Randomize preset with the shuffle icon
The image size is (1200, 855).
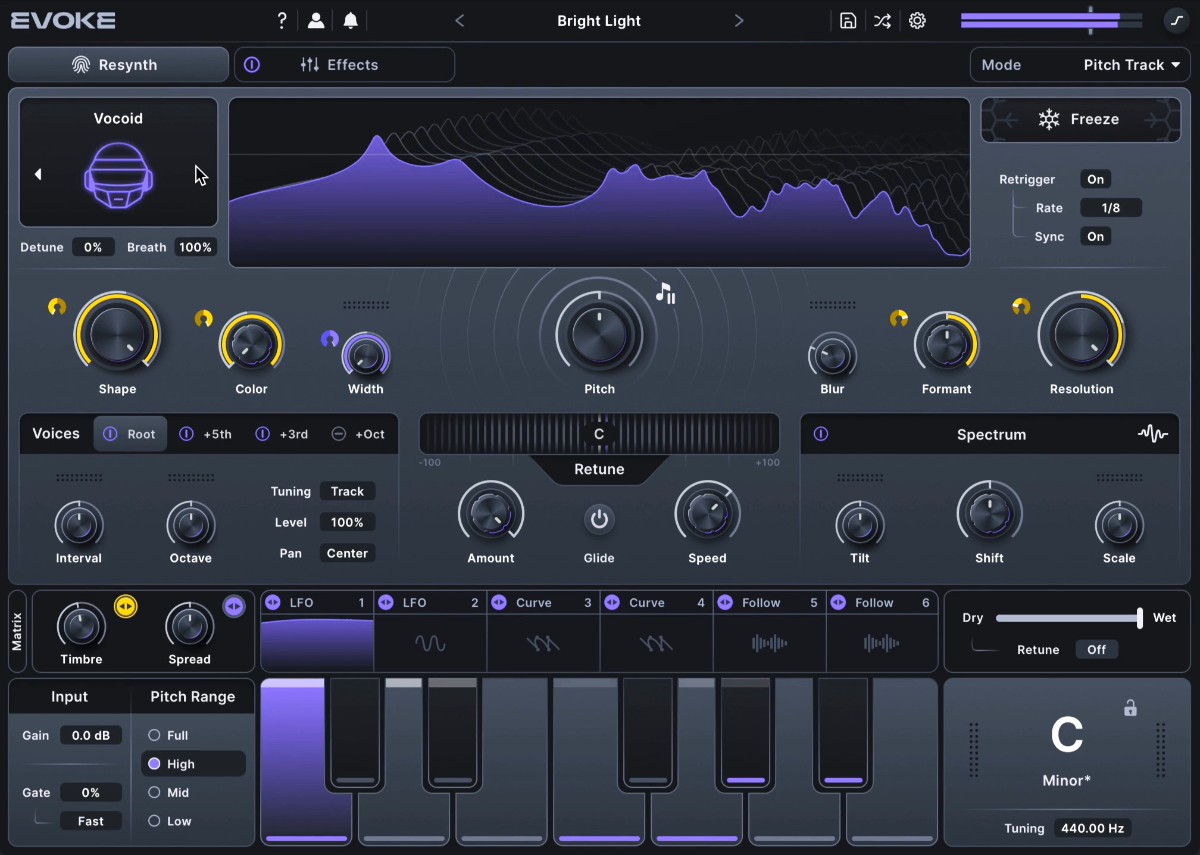point(882,21)
